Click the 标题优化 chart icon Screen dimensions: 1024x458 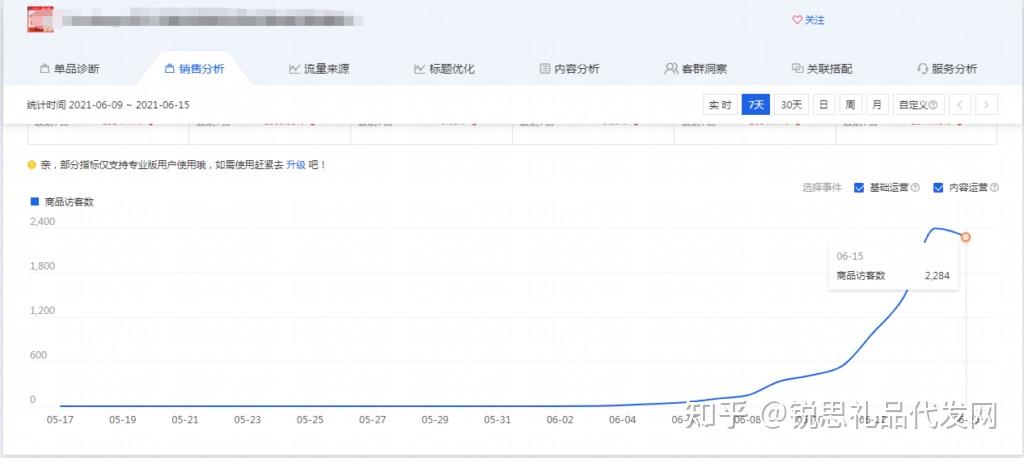pyautogui.click(x=419, y=69)
